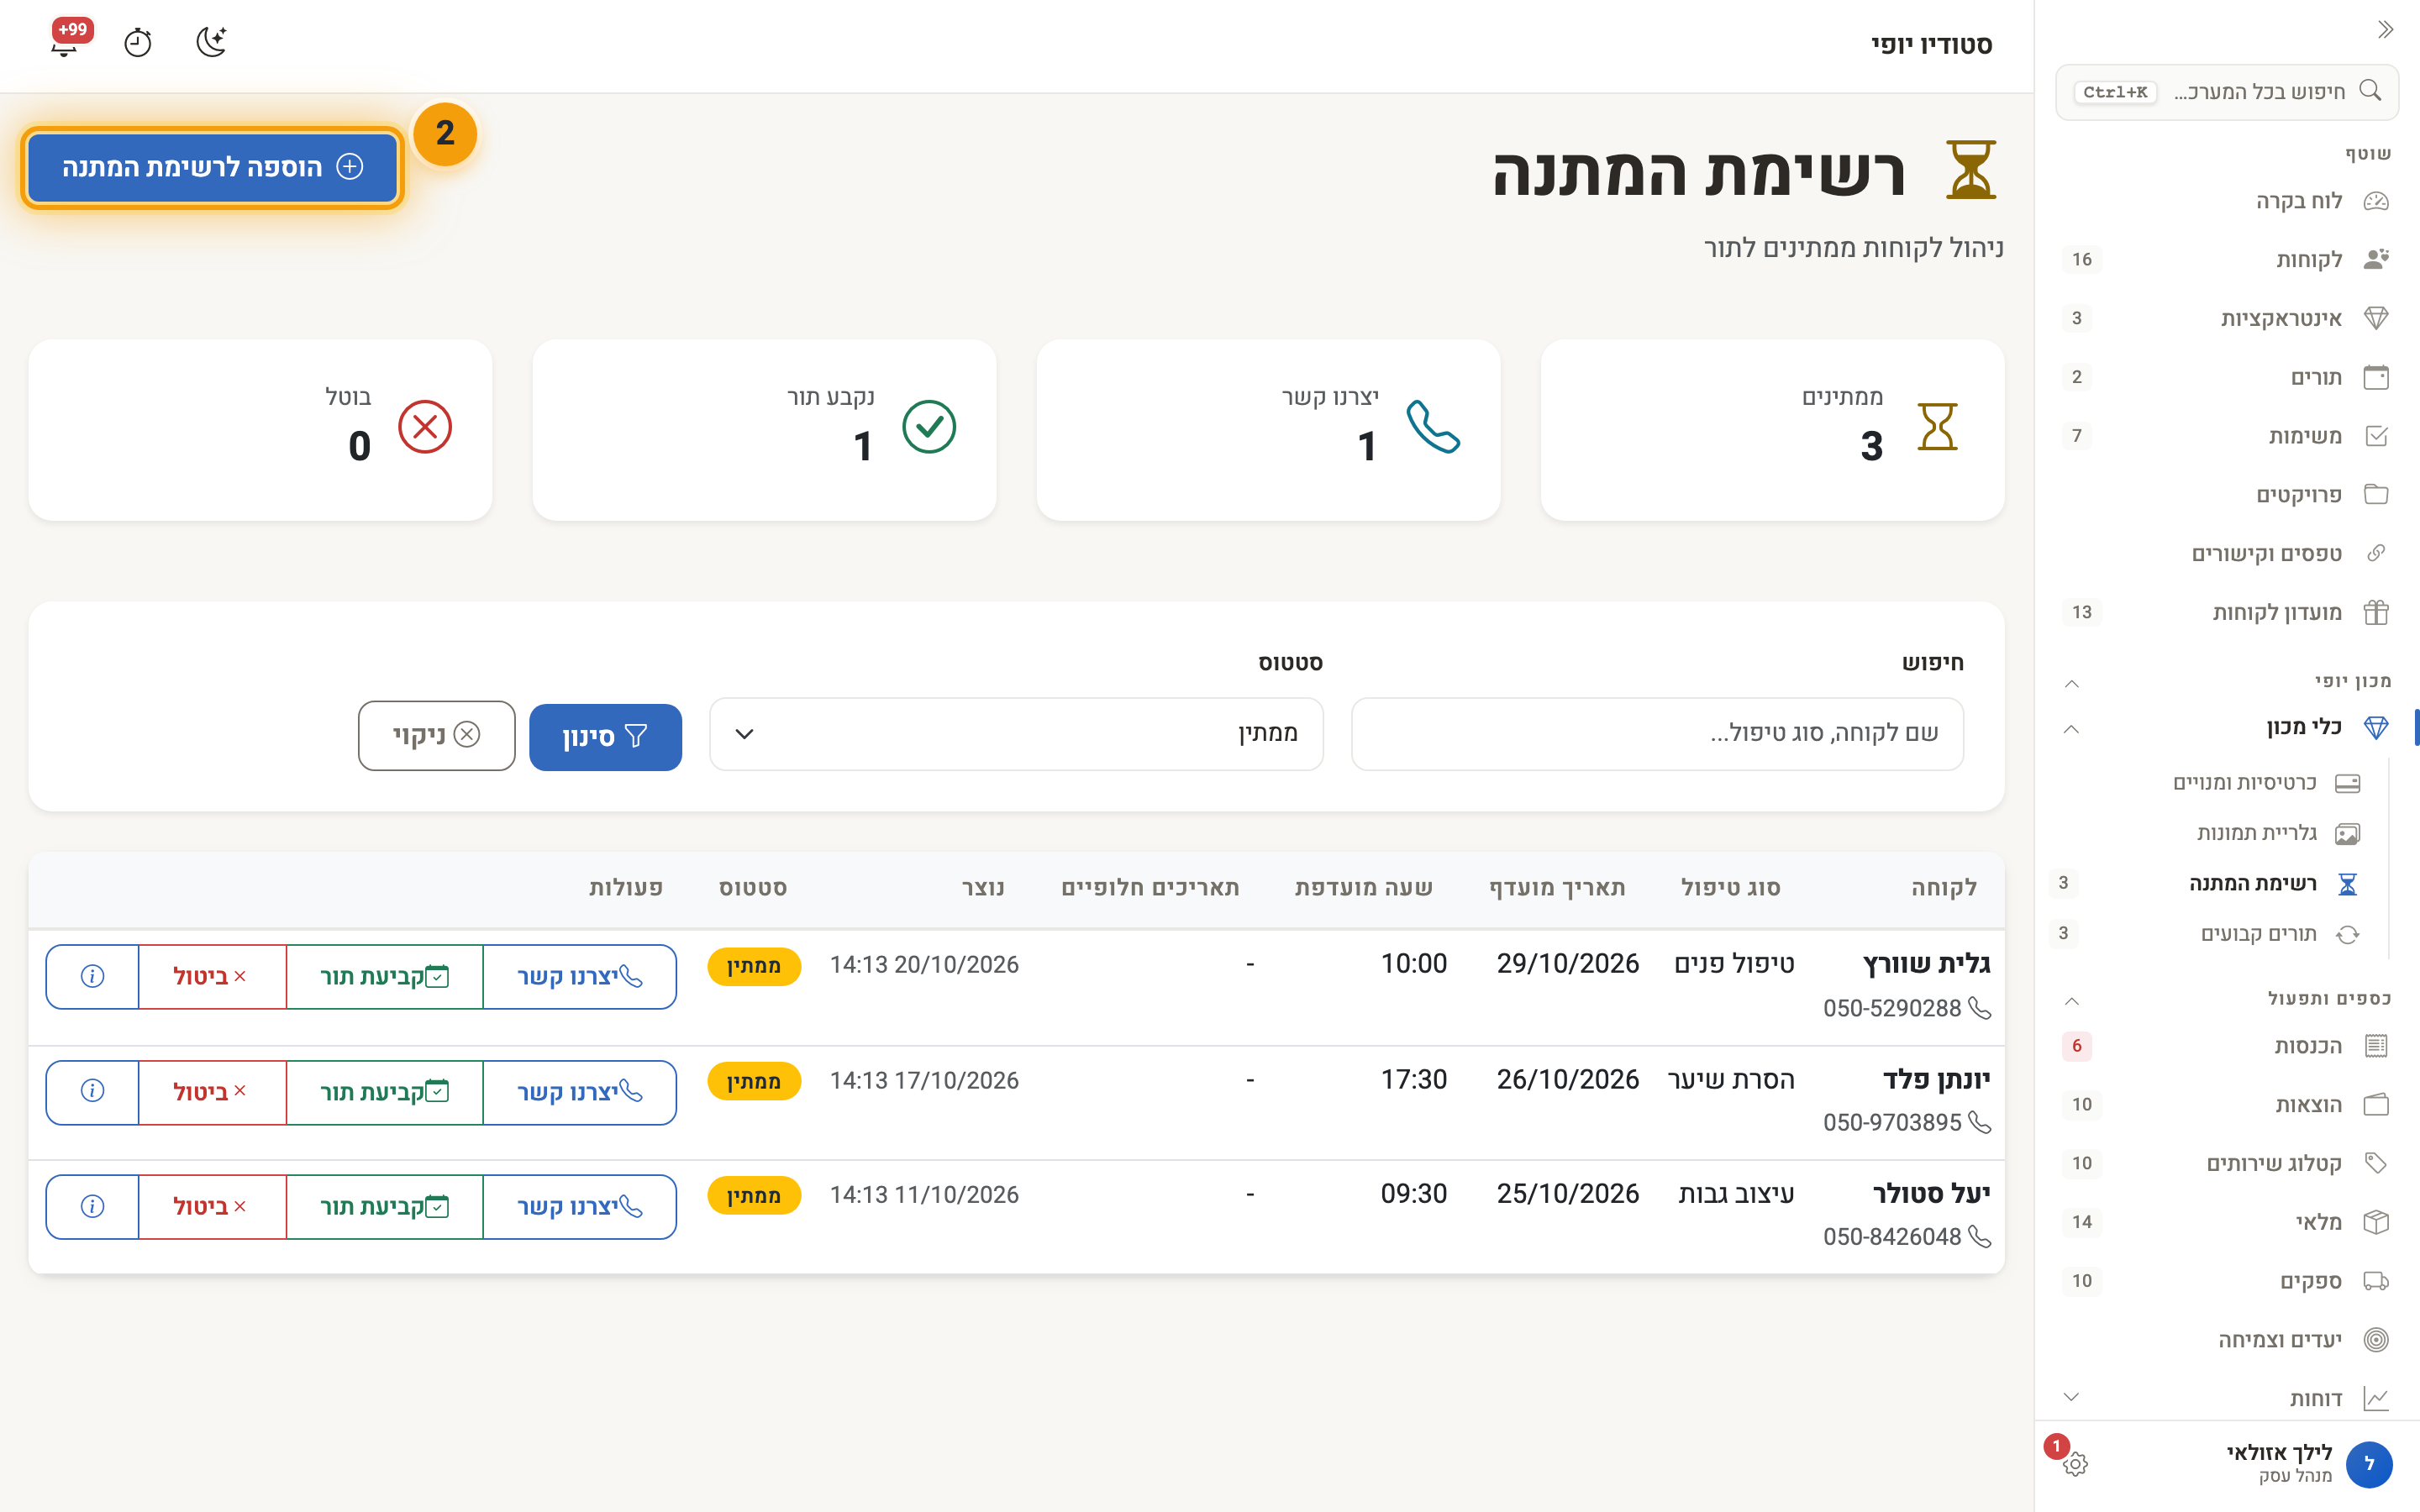
Task: Open the timer clock icon
Action: [x=138, y=42]
